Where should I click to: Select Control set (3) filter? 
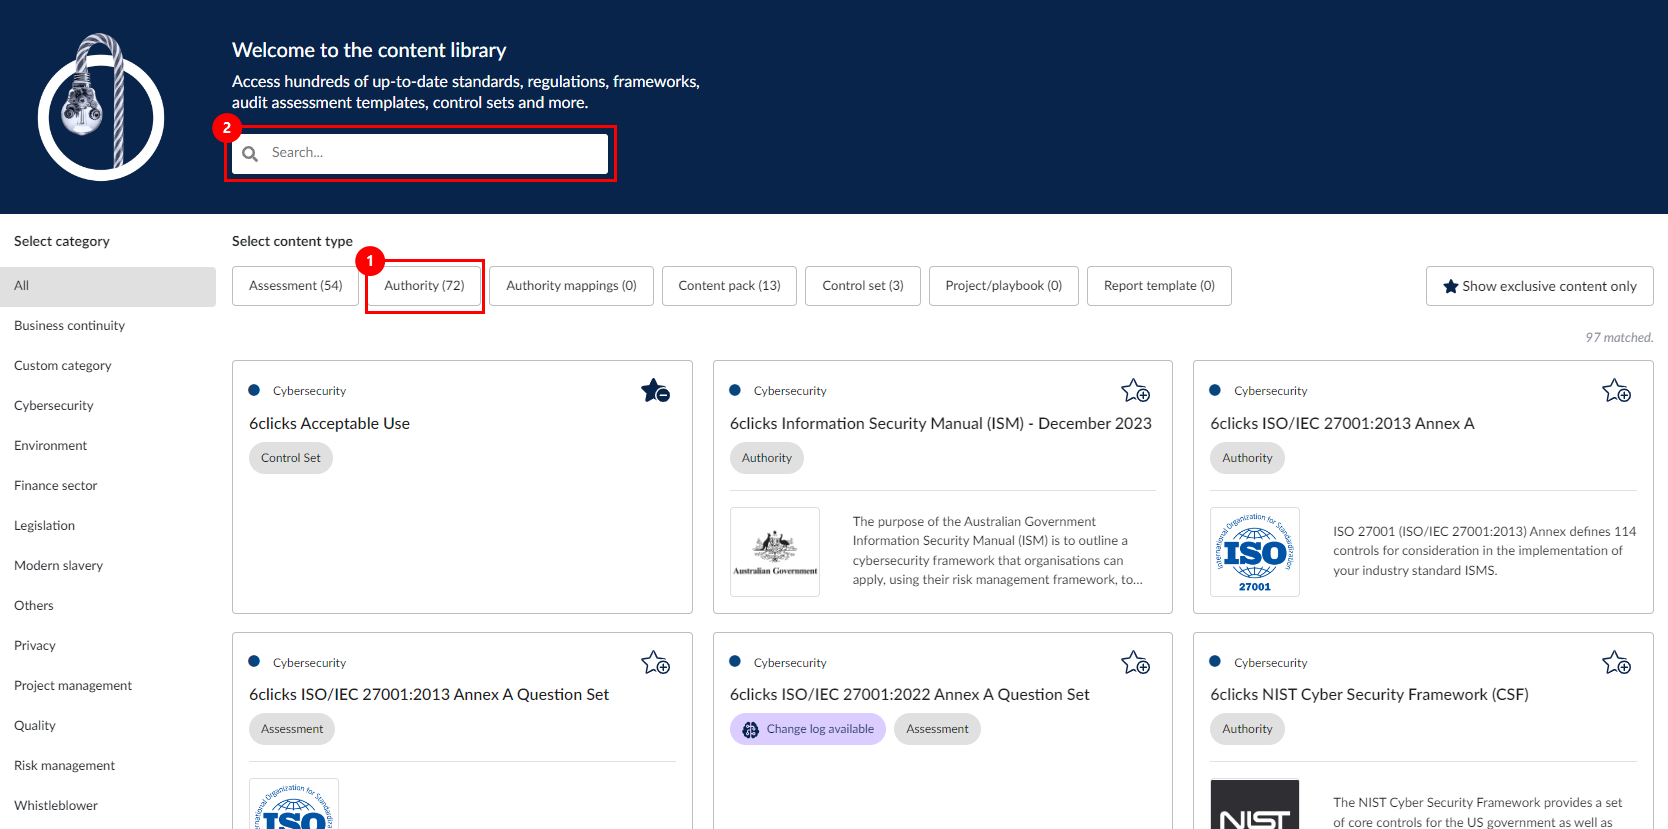click(x=863, y=286)
